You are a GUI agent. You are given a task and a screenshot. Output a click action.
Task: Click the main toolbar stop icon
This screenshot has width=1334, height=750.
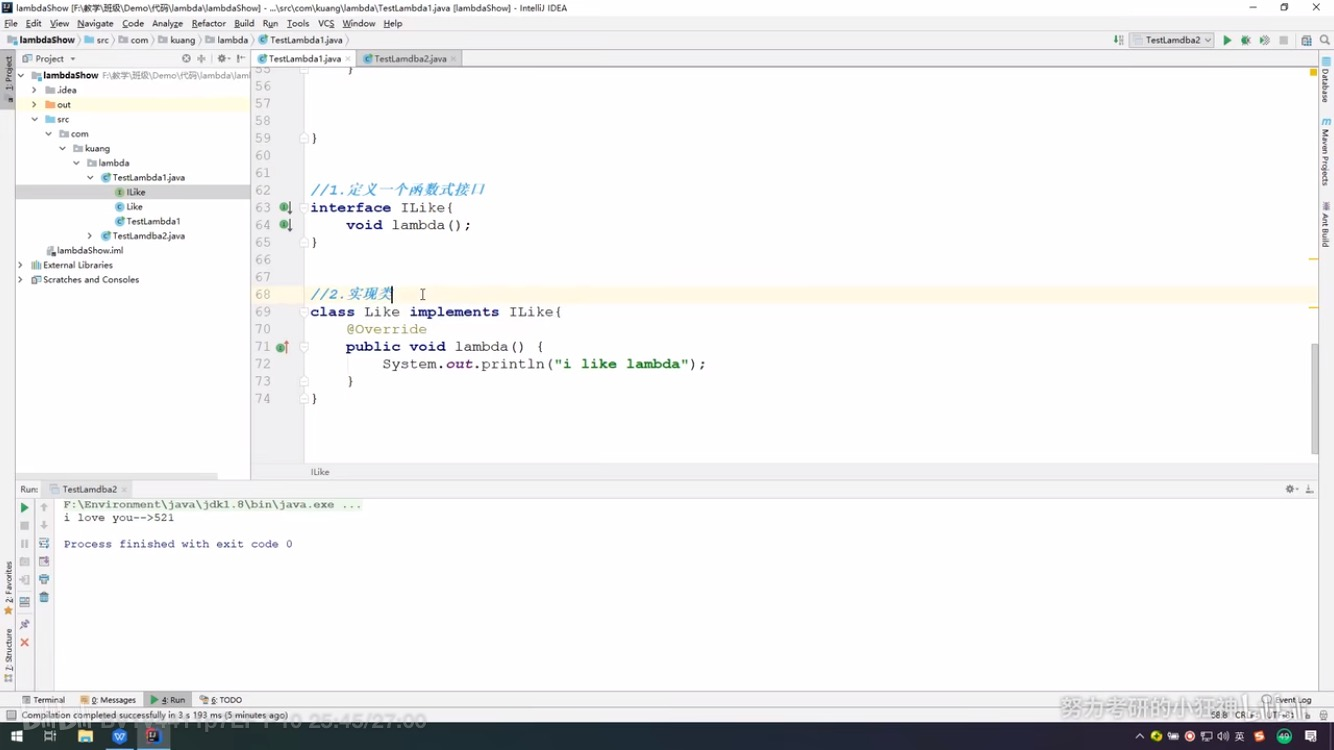pyautogui.click(x=1284, y=40)
